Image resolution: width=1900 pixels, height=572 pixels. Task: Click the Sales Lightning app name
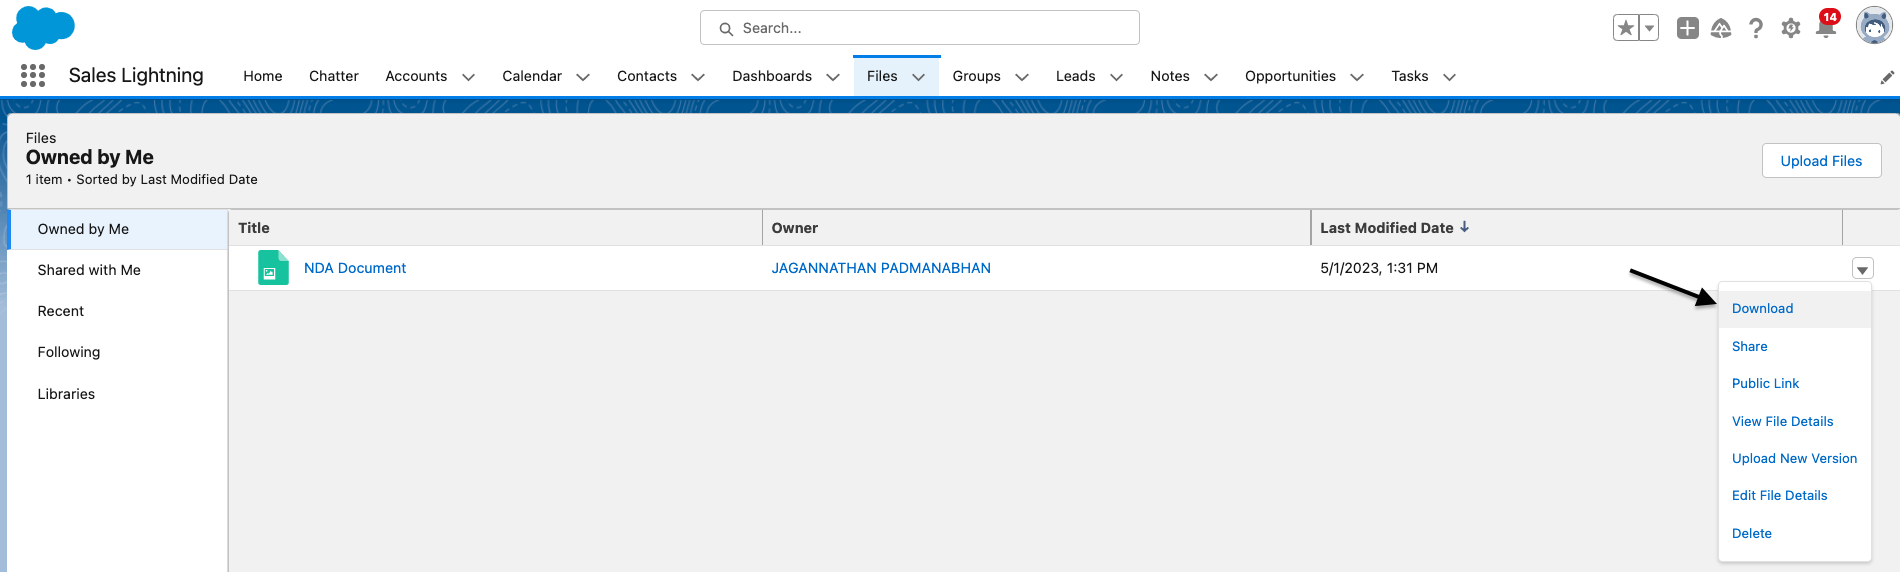coord(136,75)
